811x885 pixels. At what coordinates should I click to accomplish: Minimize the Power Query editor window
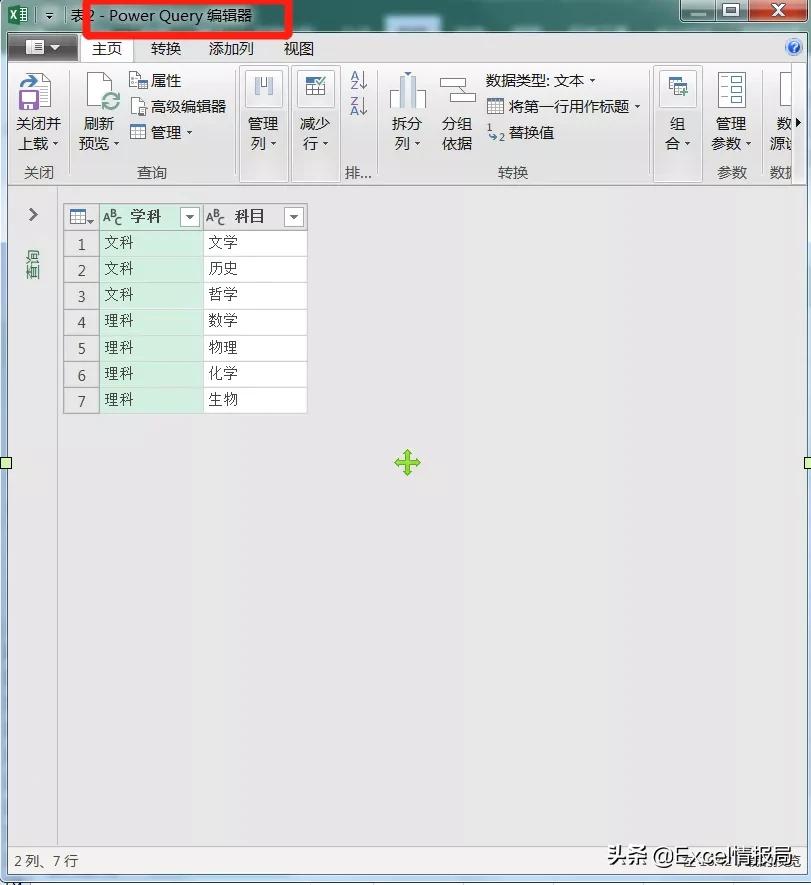coord(699,11)
